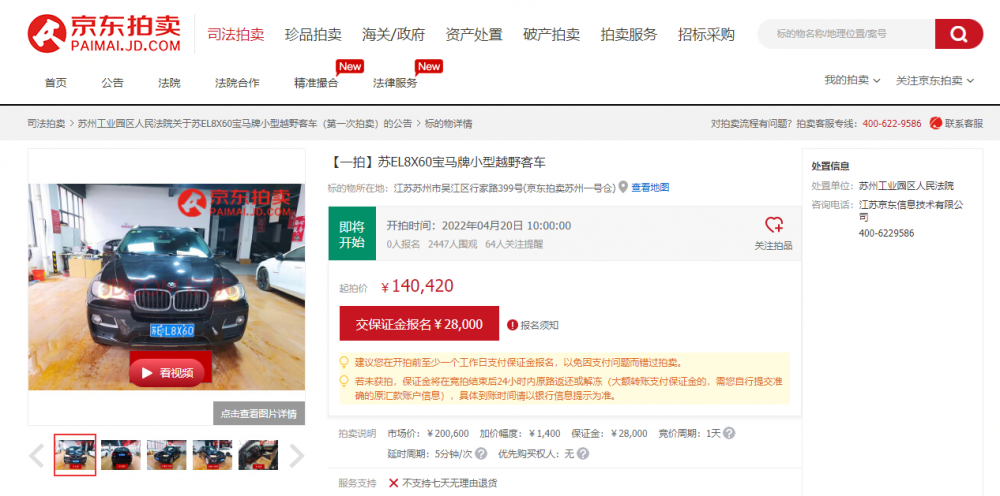This screenshot has height=496, width=1000.
Task: Open the 招标采购 tab
Action: click(x=706, y=34)
